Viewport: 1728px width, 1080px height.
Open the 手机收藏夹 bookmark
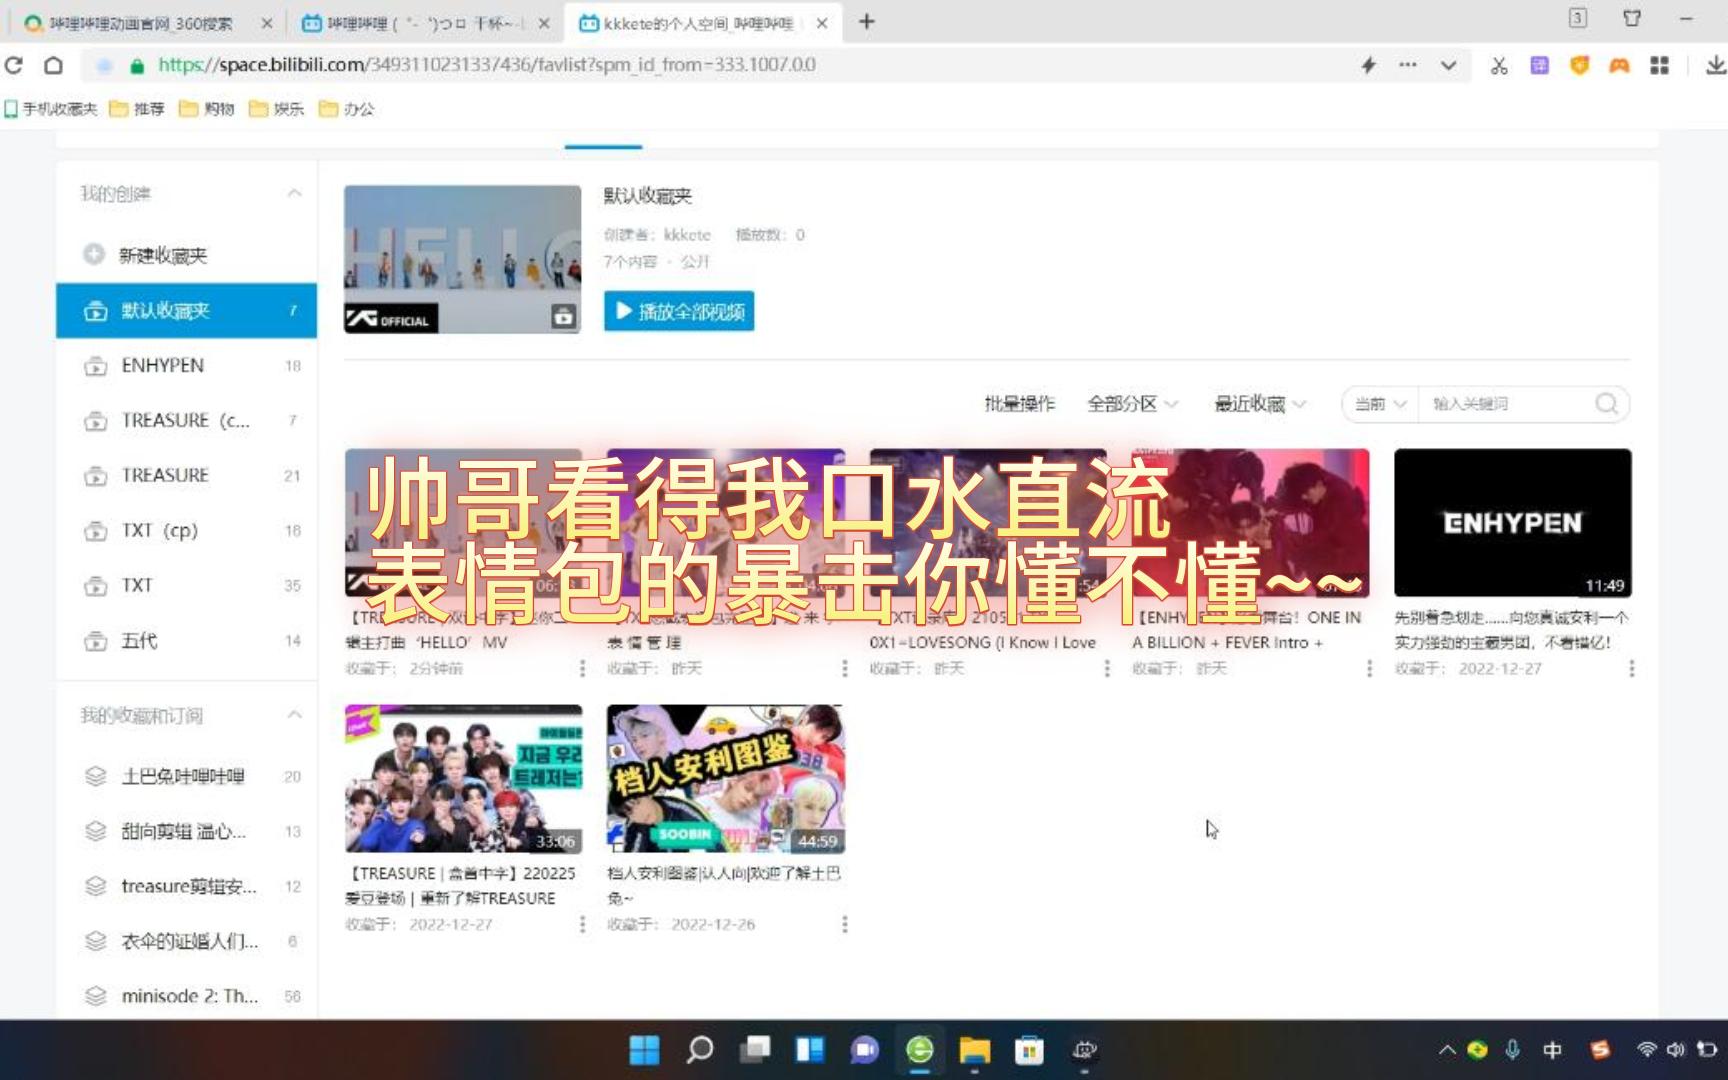[x=51, y=109]
